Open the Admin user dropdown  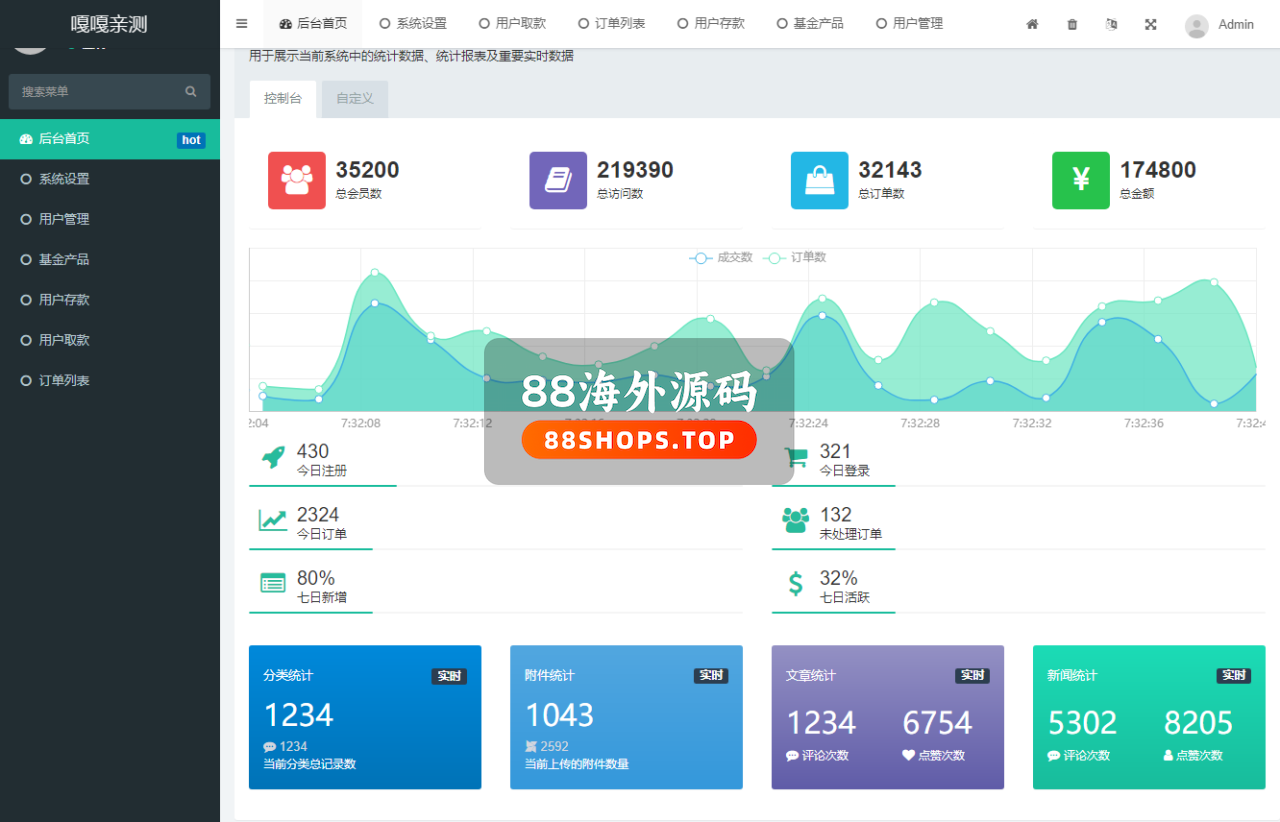[1219, 24]
